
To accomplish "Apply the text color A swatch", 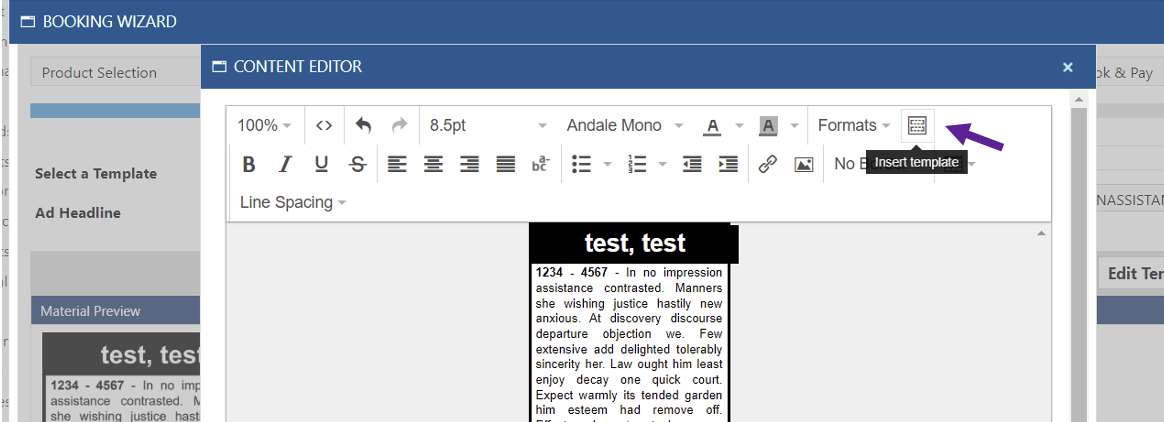I will tap(713, 125).
